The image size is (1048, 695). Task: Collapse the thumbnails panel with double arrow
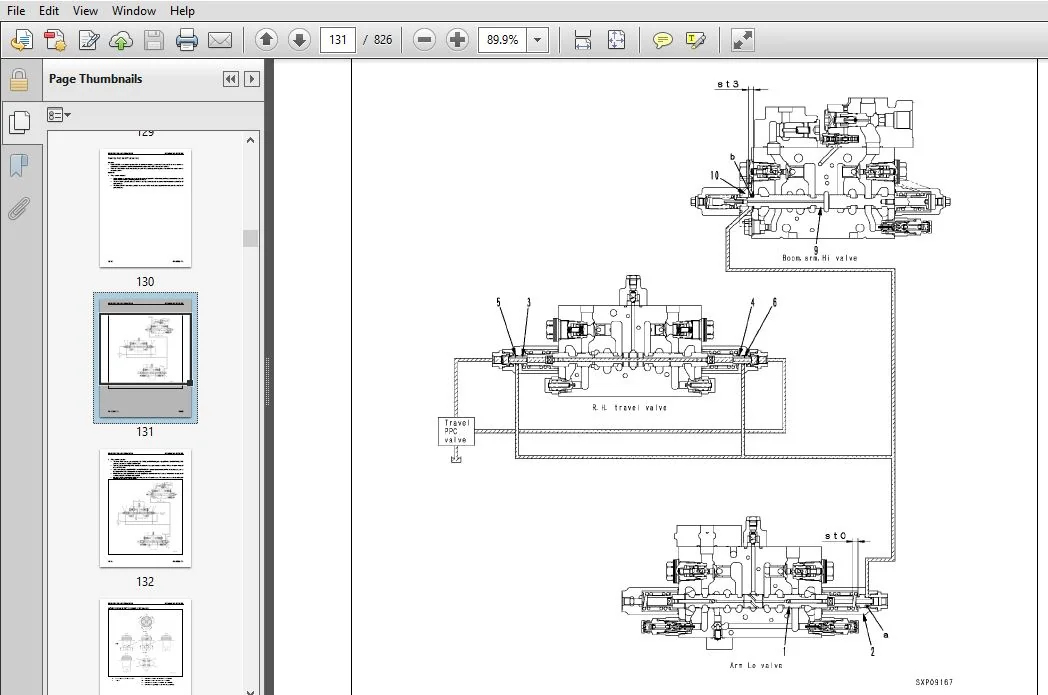pyautogui.click(x=231, y=79)
